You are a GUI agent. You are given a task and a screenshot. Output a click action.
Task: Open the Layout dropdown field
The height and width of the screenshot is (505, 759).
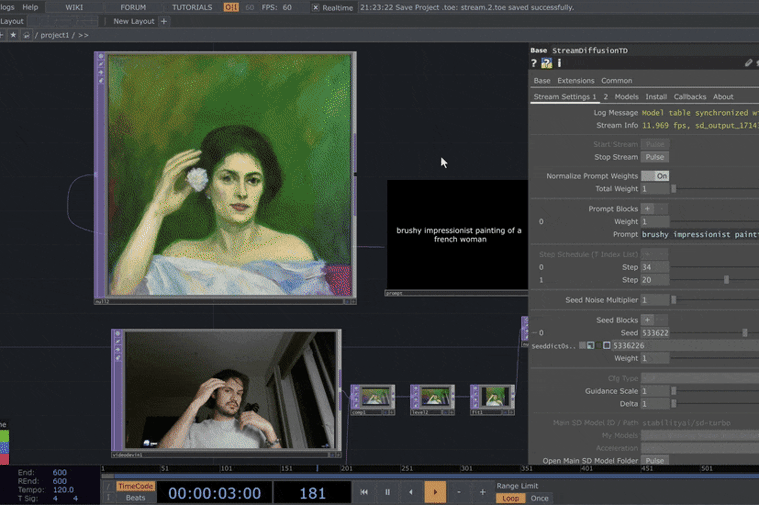tap(63, 21)
